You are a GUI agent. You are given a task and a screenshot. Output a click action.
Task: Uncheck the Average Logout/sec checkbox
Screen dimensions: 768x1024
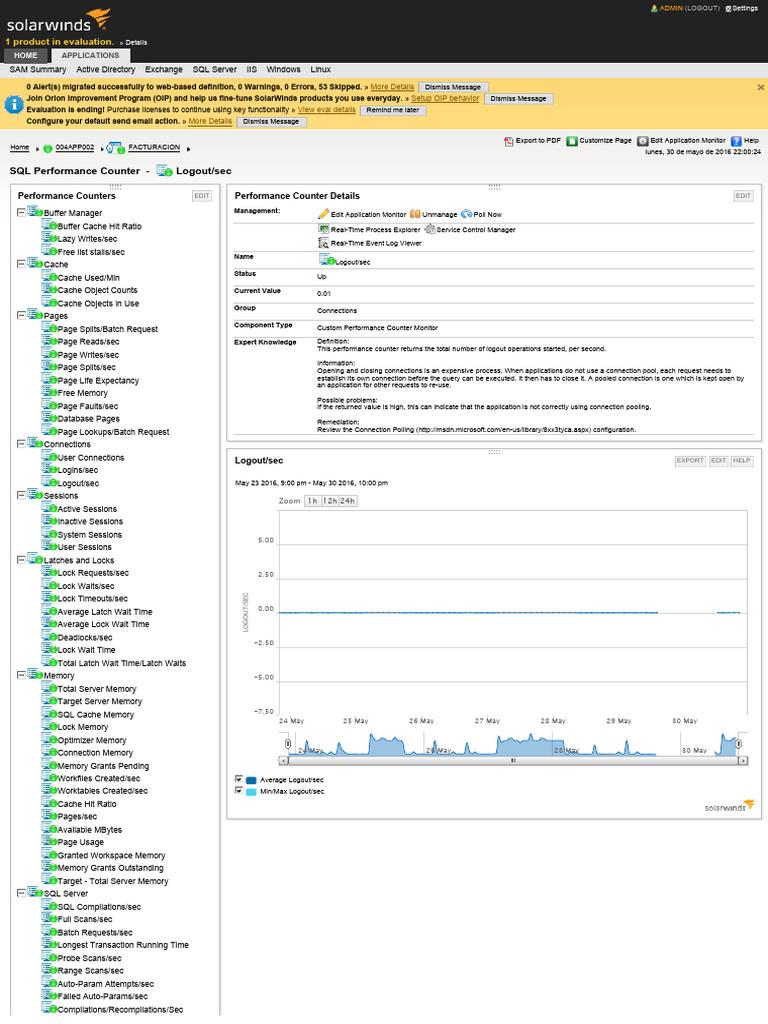click(238, 779)
